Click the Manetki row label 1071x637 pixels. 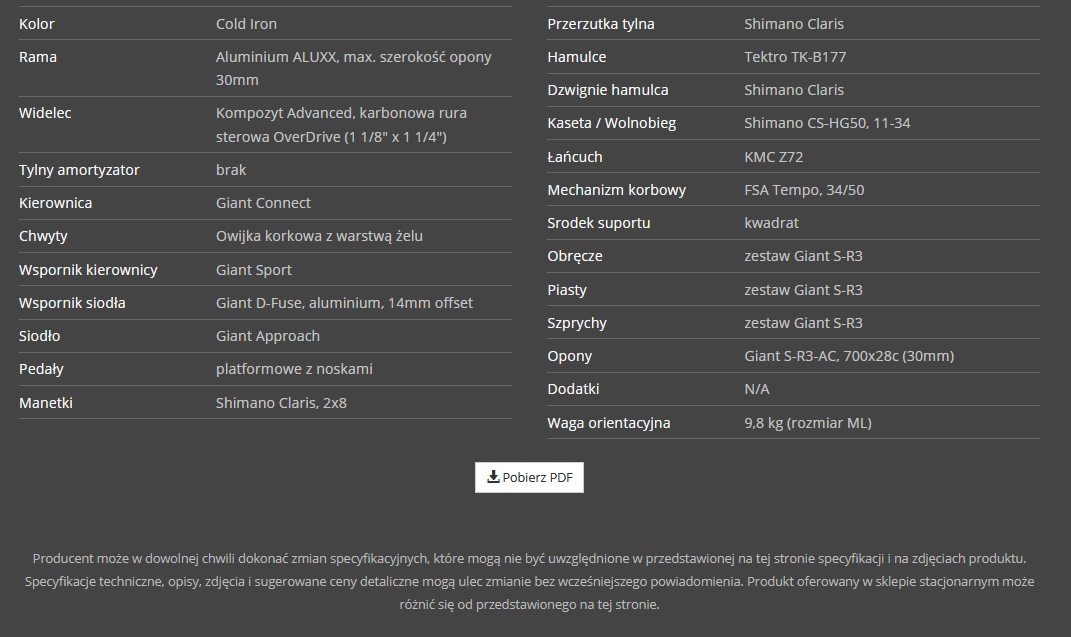click(46, 403)
